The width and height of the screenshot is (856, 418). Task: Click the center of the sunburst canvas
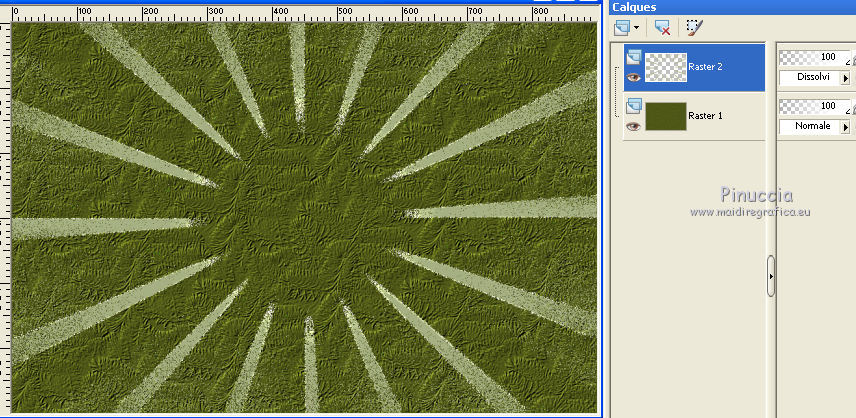[304, 217]
